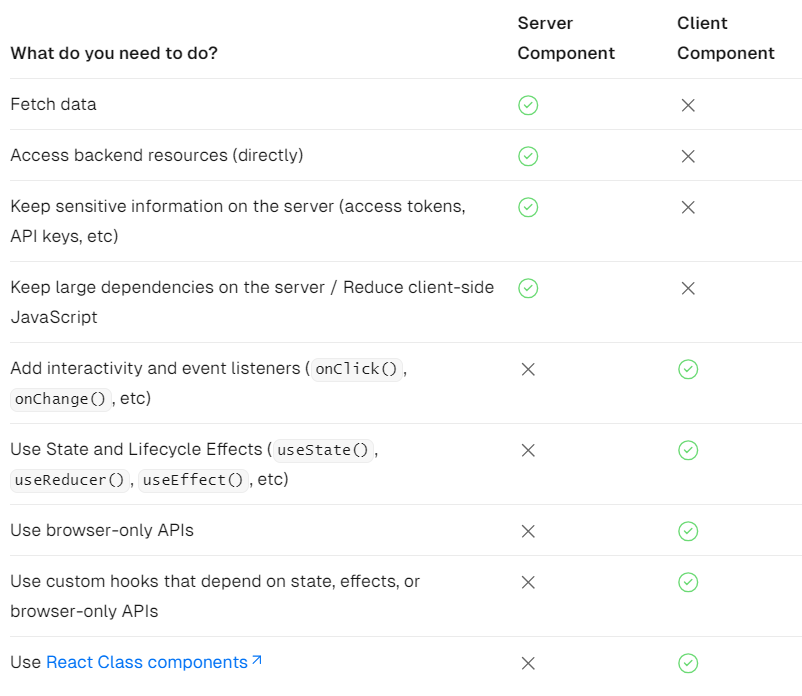Click Client checkmark for interactivity row
Viewport: 802px width, 696px height.
688,369
